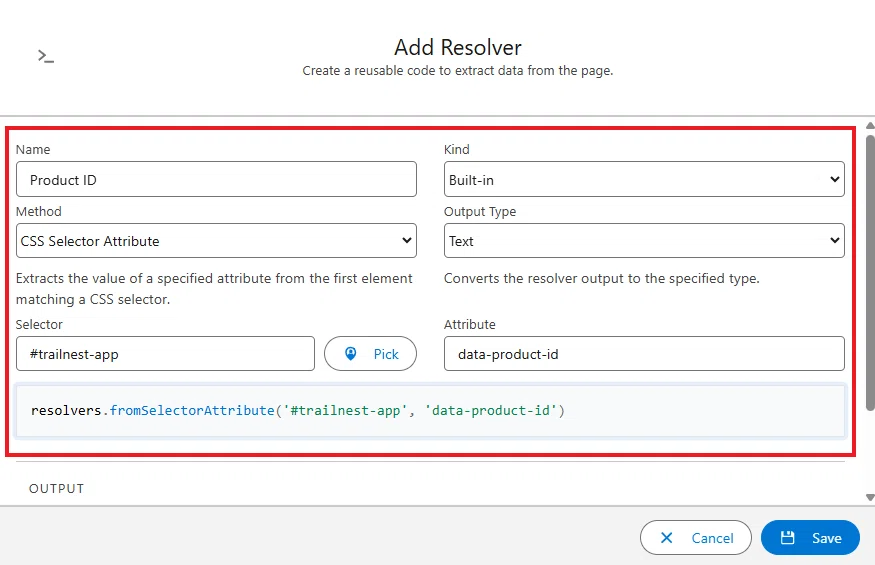Image resolution: width=875 pixels, height=565 pixels.
Task: Click the vertical scrollbar thumb
Action: pos(870,272)
